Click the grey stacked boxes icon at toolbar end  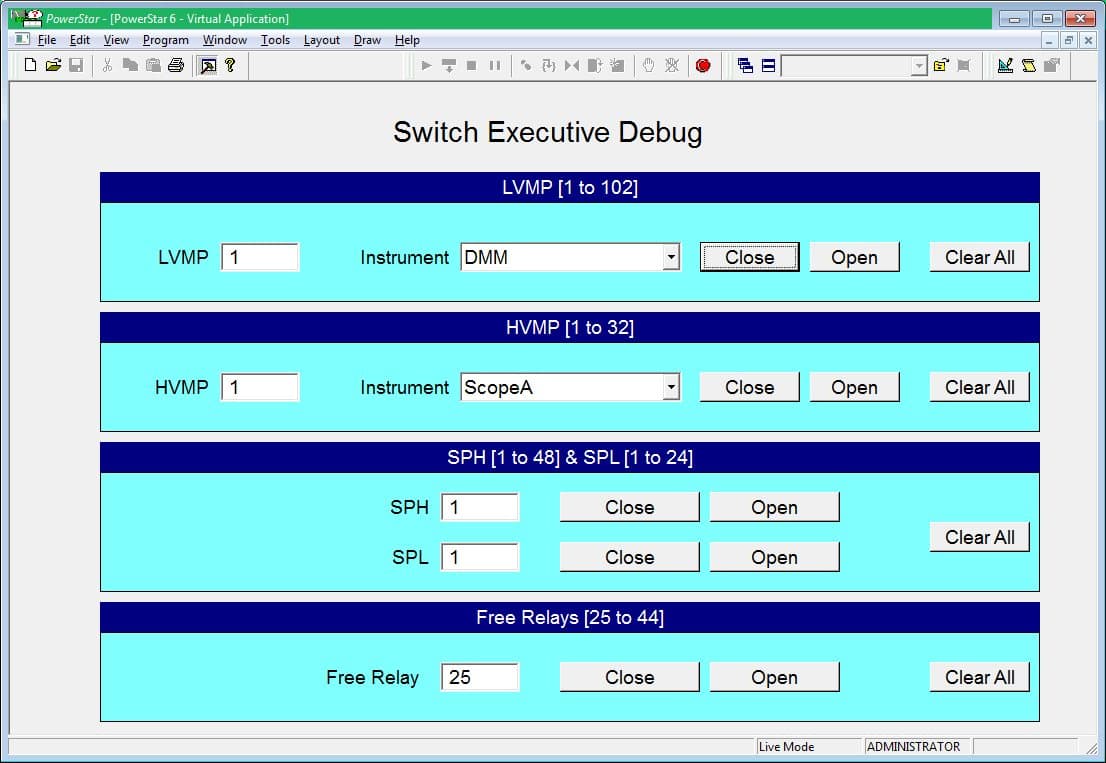pos(1052,66)
